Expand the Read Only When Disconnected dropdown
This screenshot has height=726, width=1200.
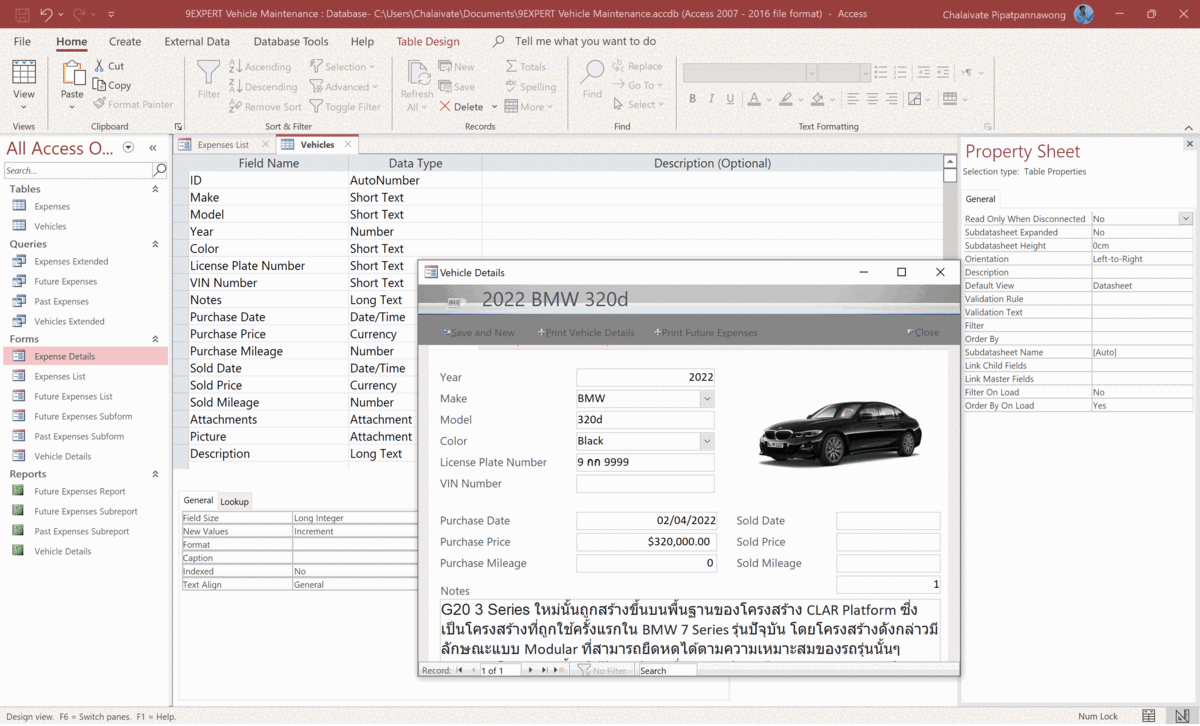coord(1185,218)
